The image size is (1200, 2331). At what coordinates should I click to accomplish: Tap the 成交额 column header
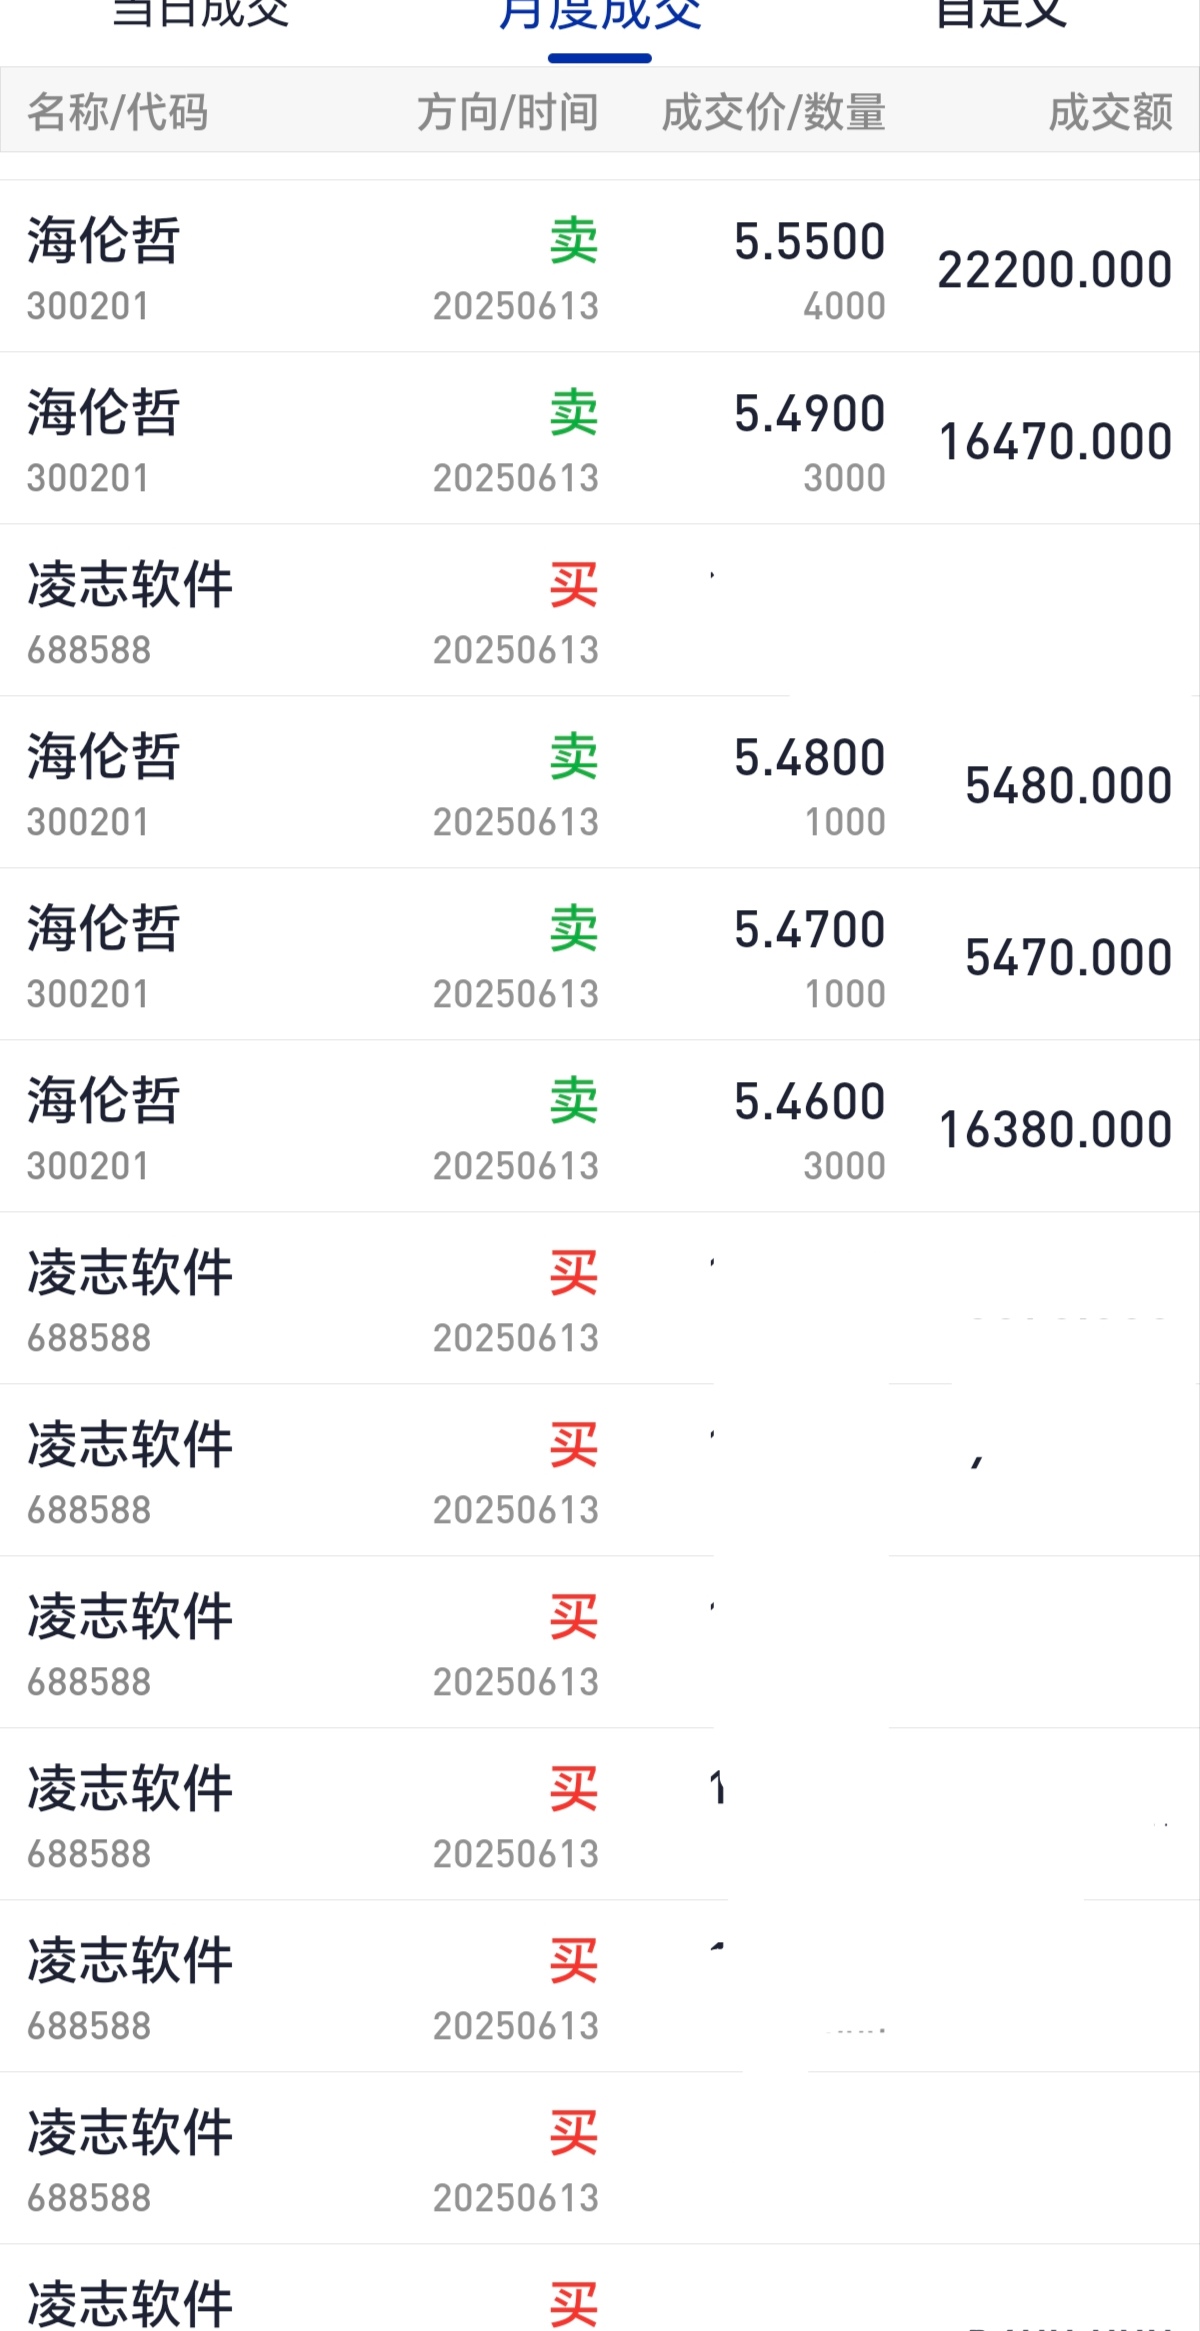1111,112
